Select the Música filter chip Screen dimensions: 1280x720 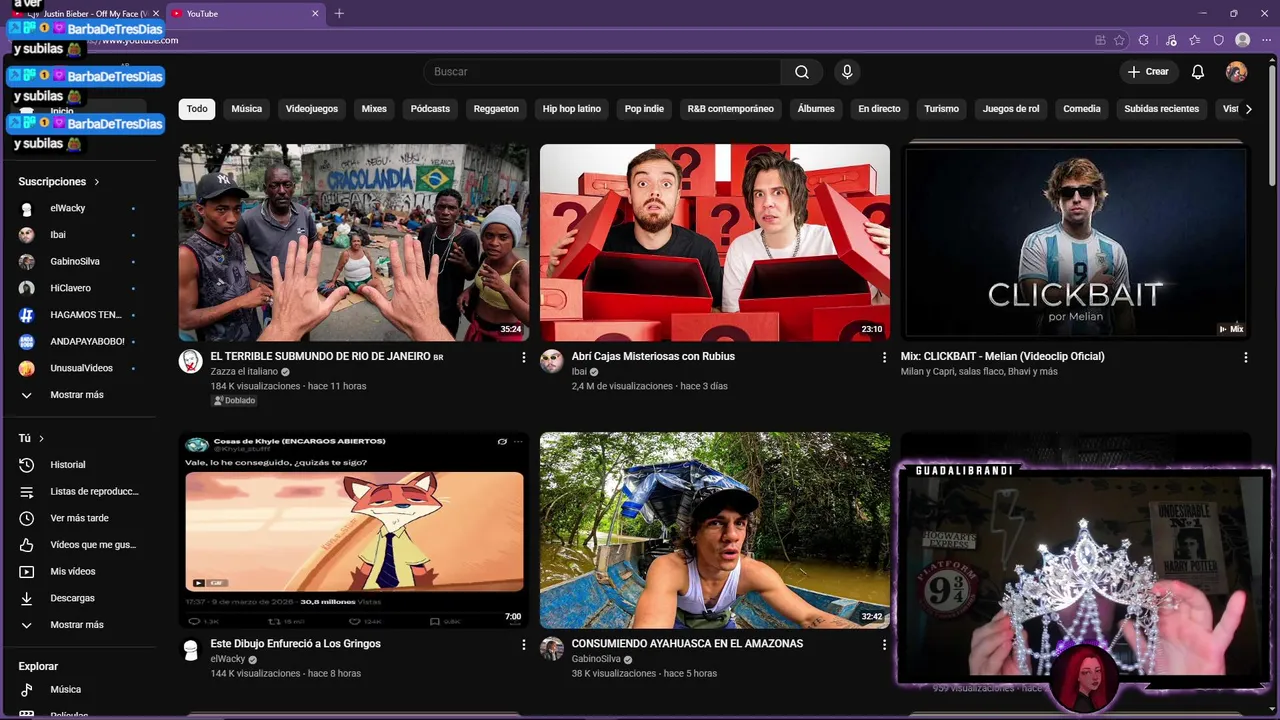point(247,109)
